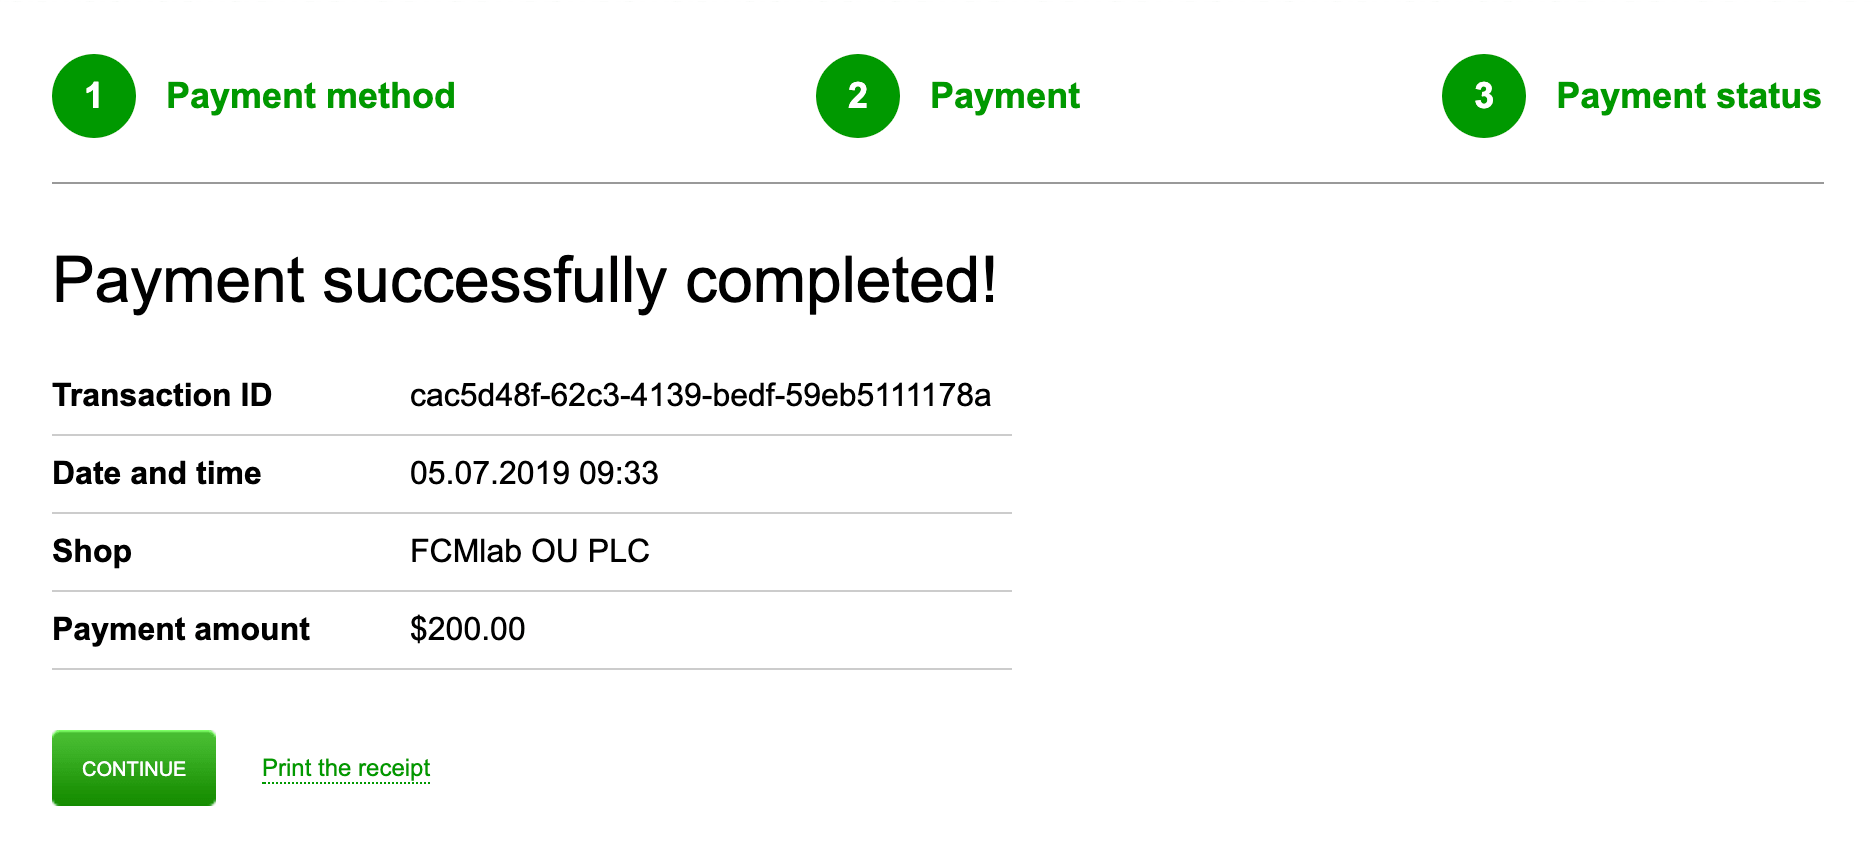Click the Transaction ID field label
The width and height of the screenshot is (1872, 854).
tap(162, 395)
